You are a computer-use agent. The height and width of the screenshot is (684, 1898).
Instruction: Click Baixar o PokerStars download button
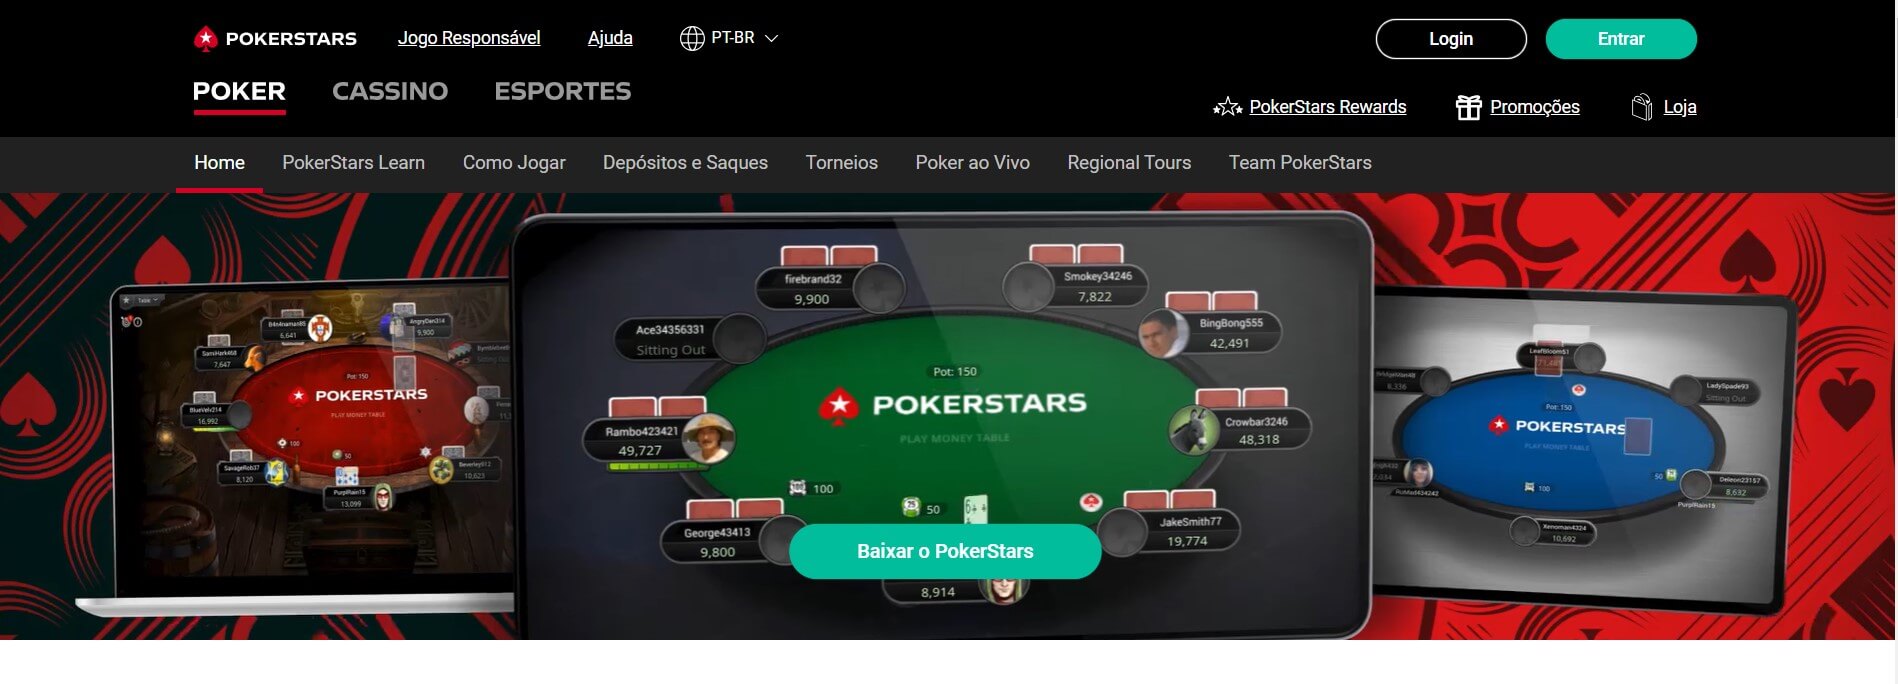(x=945, y=551)
